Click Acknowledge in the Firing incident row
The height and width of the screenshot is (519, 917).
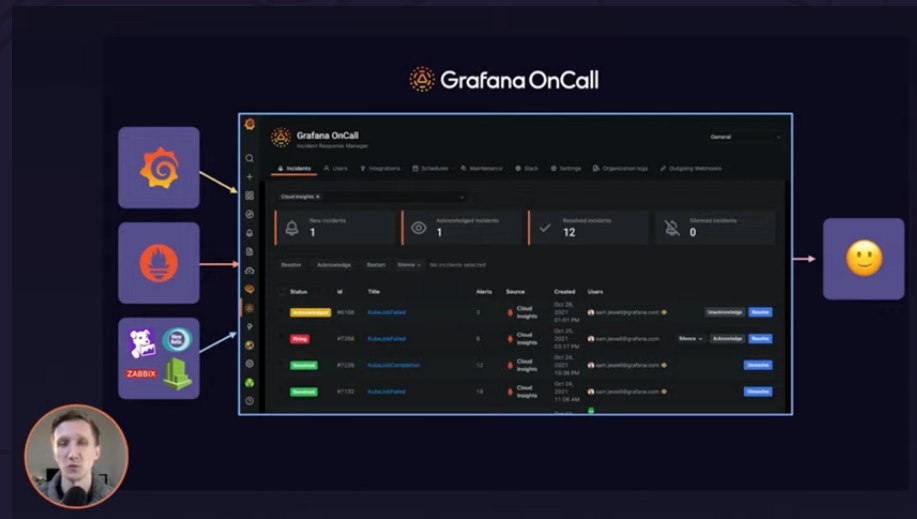(728, 339)
